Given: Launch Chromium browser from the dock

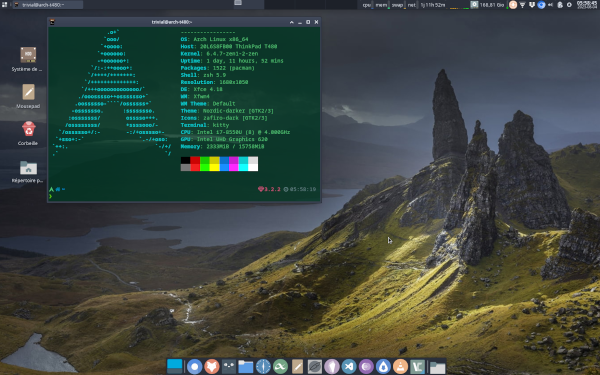Looking at the screenshot, I should [x=194, y=367].
